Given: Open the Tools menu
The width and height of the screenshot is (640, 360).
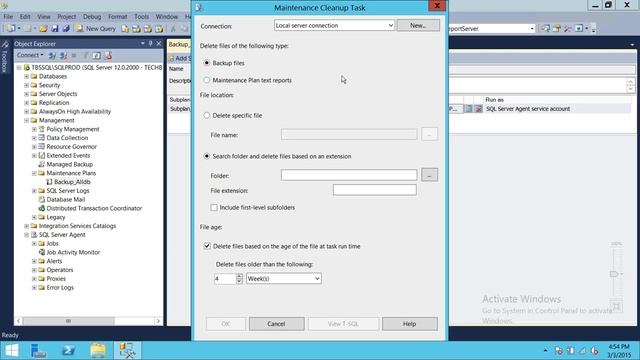Looking at the screenshot, I should click(x=141, y=17).
